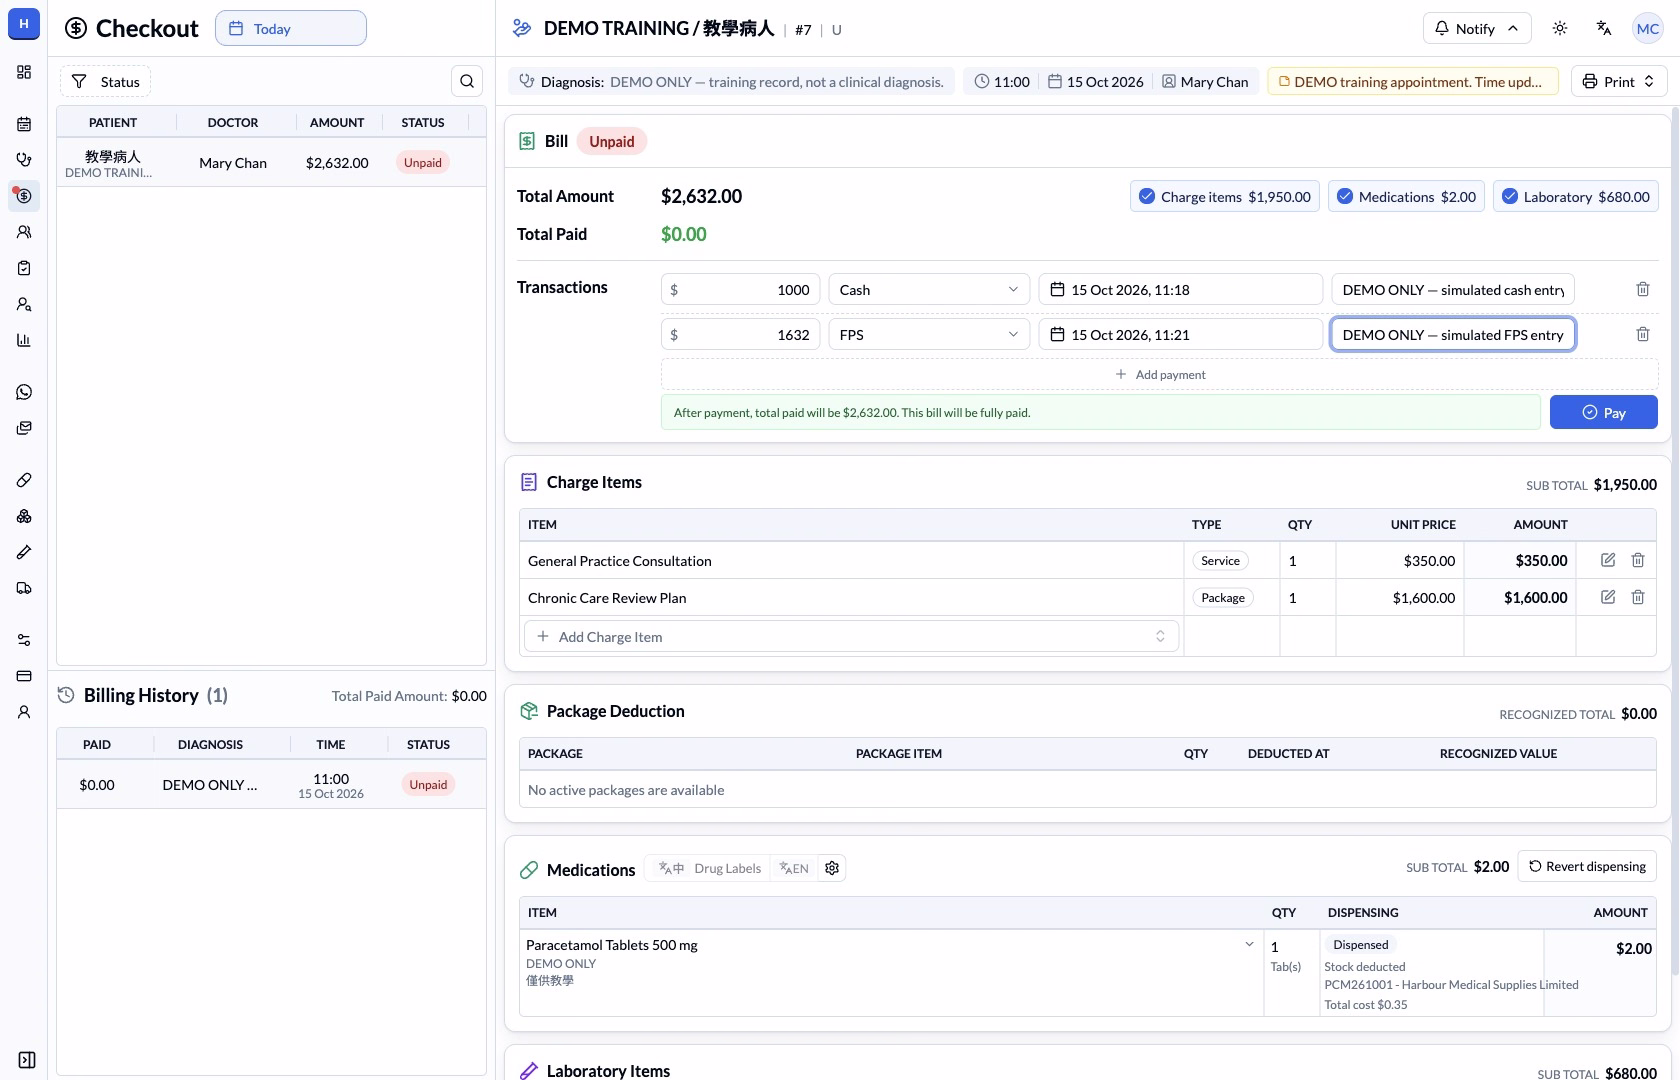Open the Print options dropdown
Image resolution: width=1680 pixels, height=1080 pixels.
[1619, 81]
